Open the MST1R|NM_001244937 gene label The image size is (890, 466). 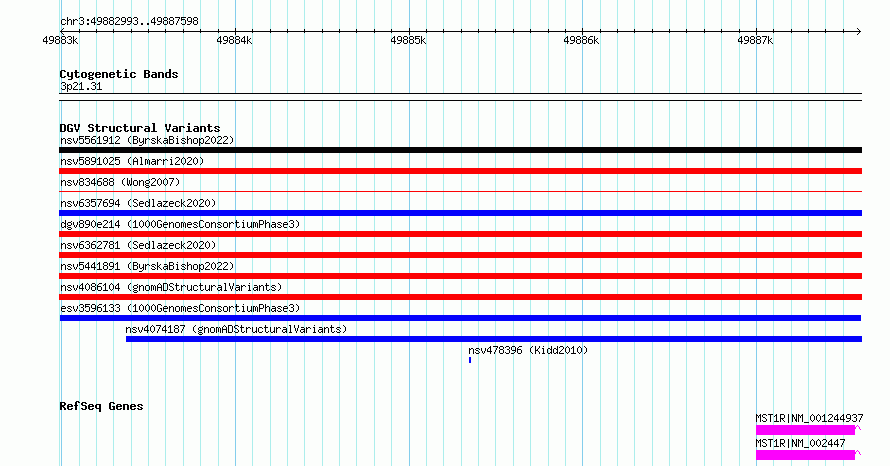[809, 418]
